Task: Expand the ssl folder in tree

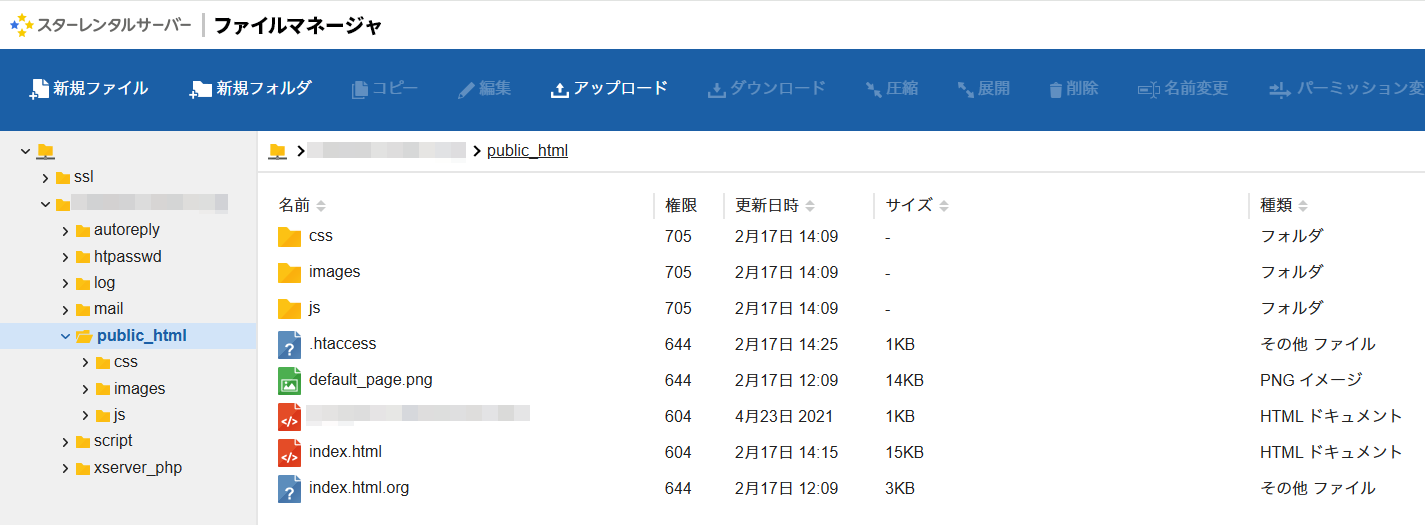Action: 45,177
